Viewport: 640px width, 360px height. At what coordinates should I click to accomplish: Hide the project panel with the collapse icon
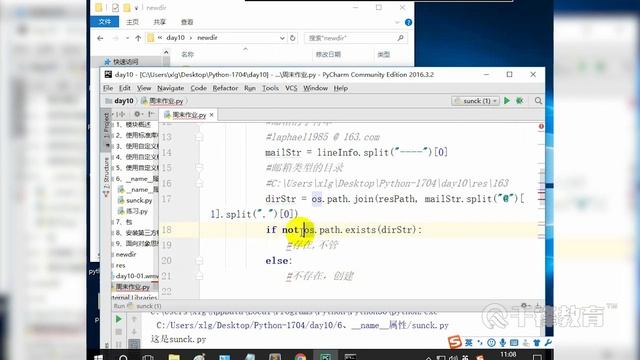[151, 114]
